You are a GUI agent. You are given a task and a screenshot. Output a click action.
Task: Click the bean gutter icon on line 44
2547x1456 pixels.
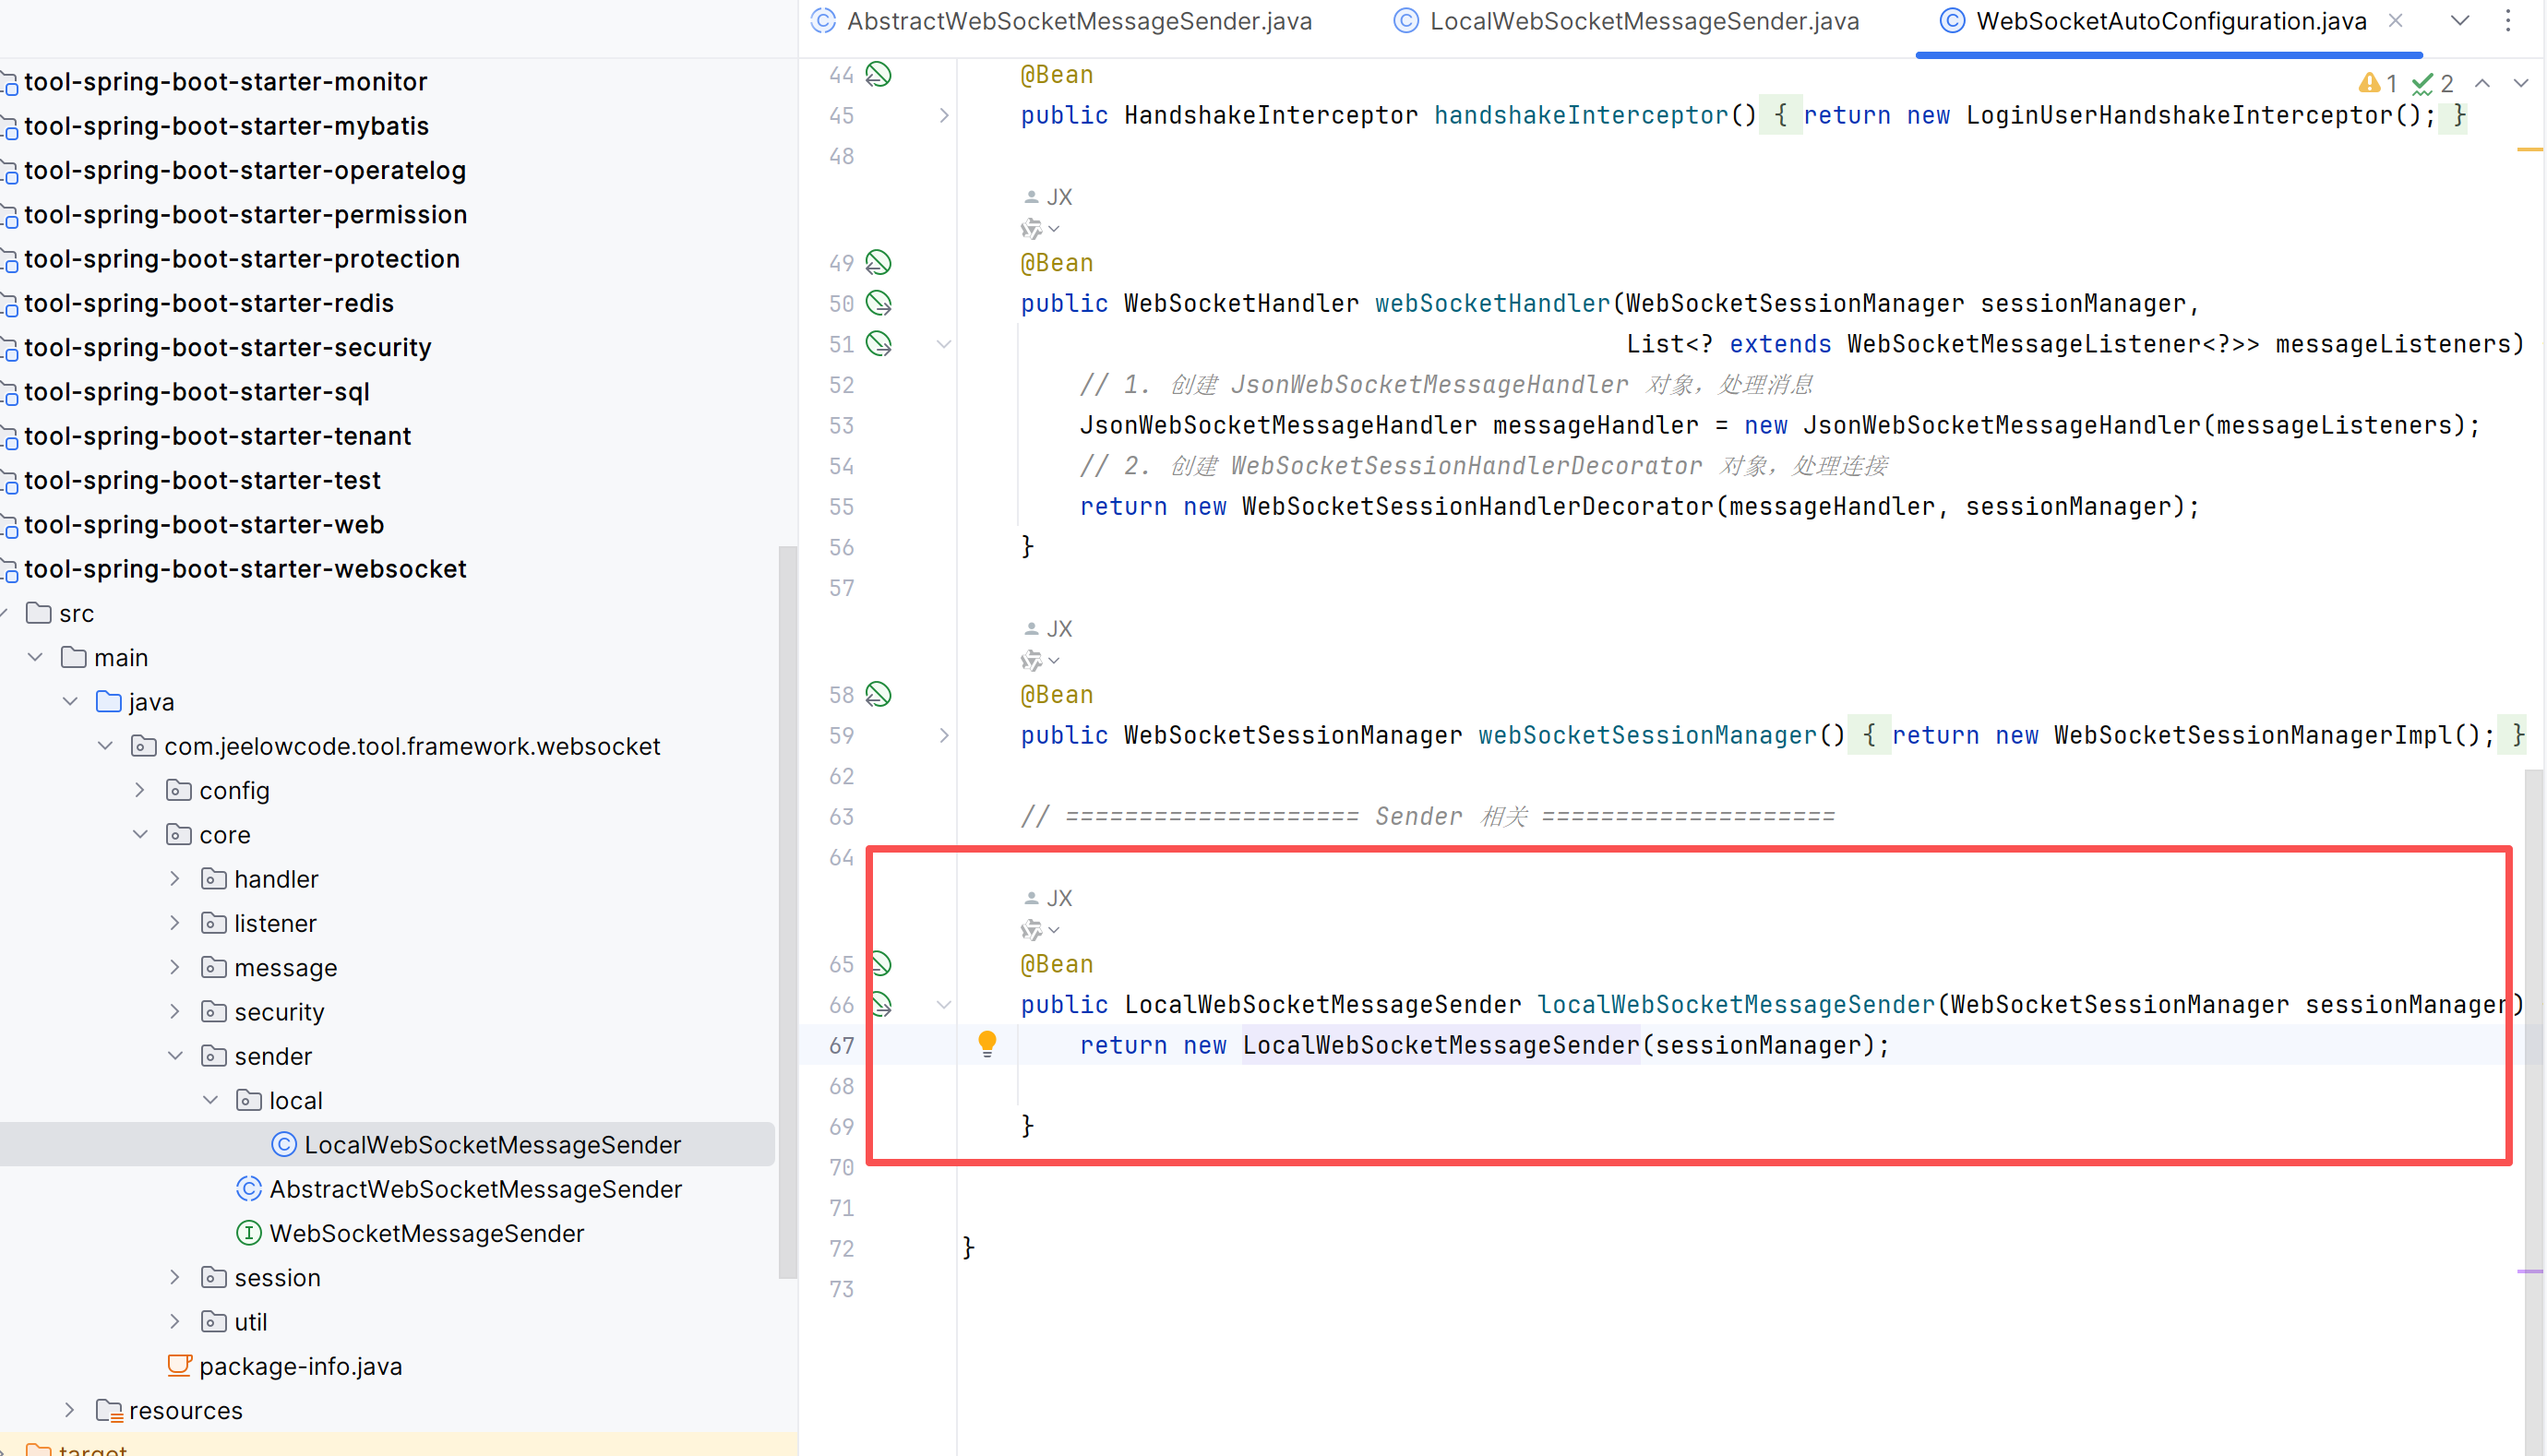[x=878, y=75]
